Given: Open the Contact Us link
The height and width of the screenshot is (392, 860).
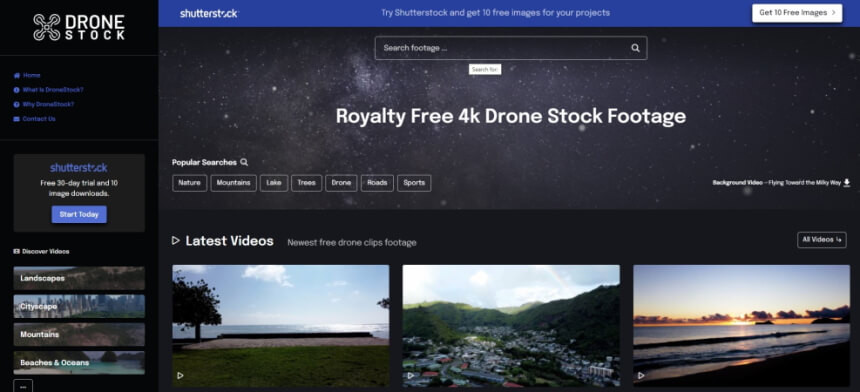Looking at the screenshot, I should [38, 119].
